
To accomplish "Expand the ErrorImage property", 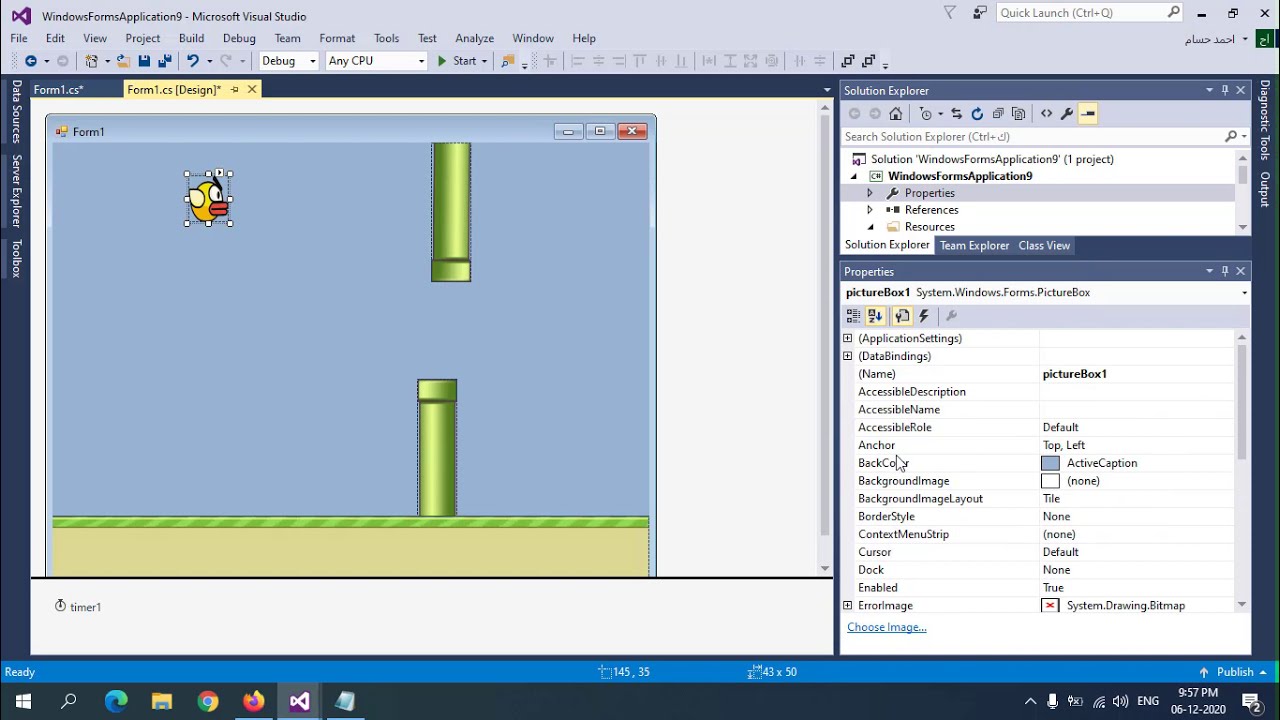I will tap(848, 606).
